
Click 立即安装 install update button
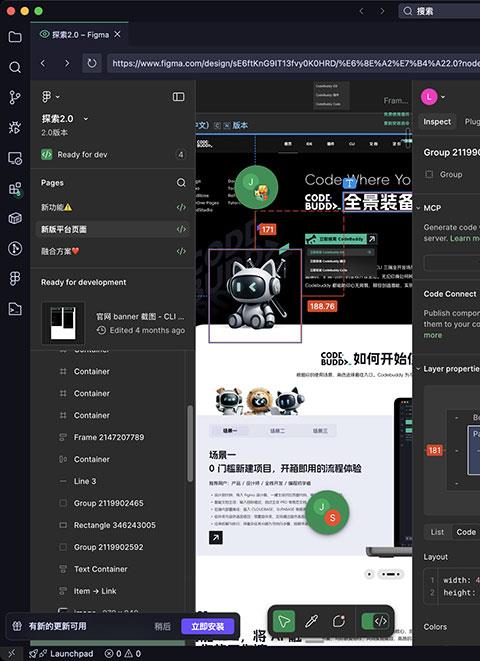(x=207, y=626)
